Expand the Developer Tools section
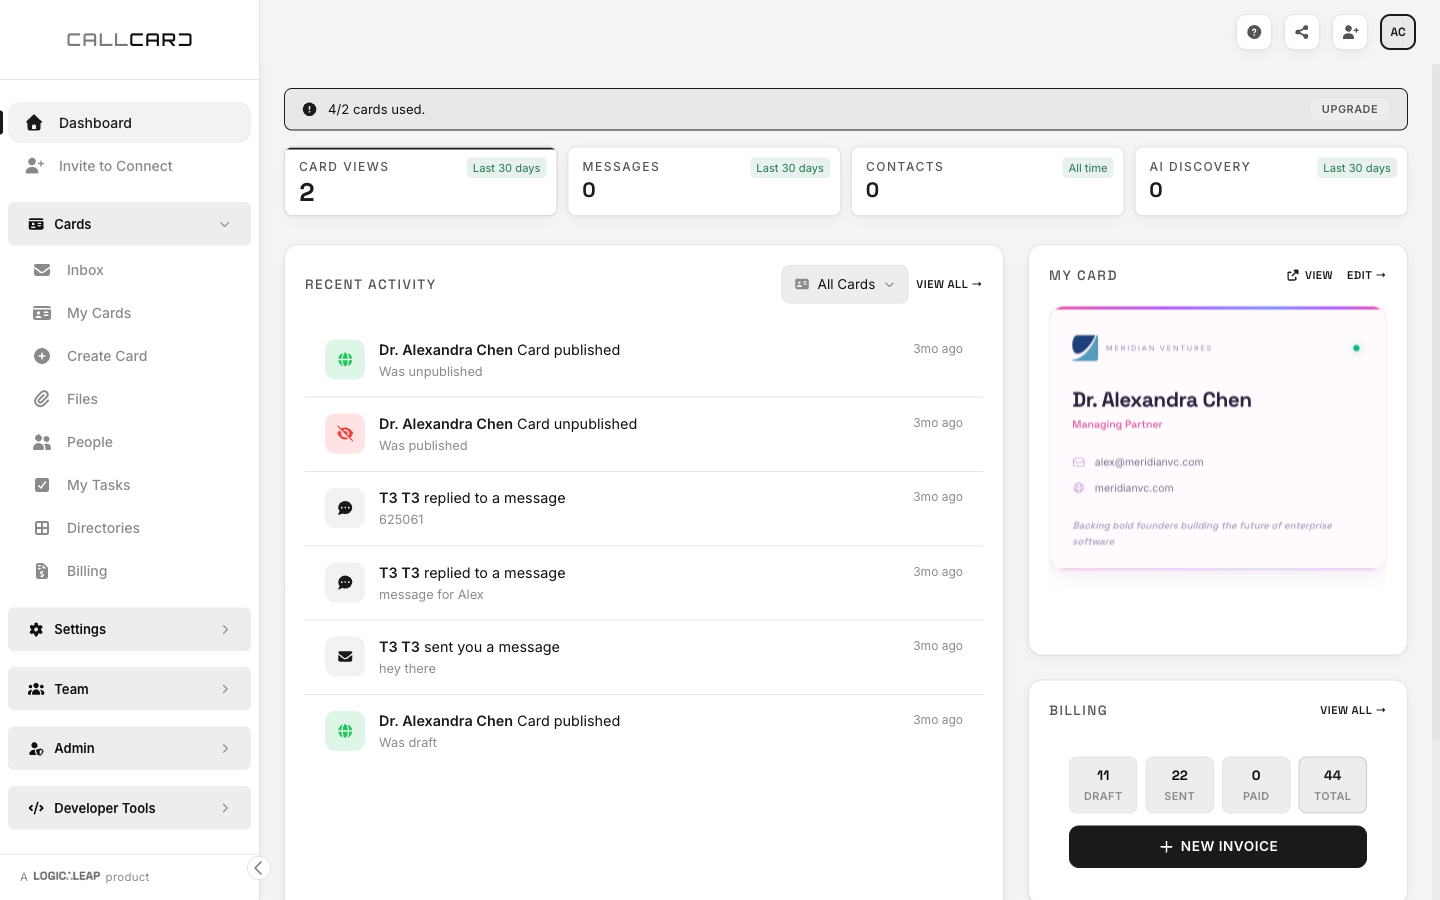 [129, 808]
